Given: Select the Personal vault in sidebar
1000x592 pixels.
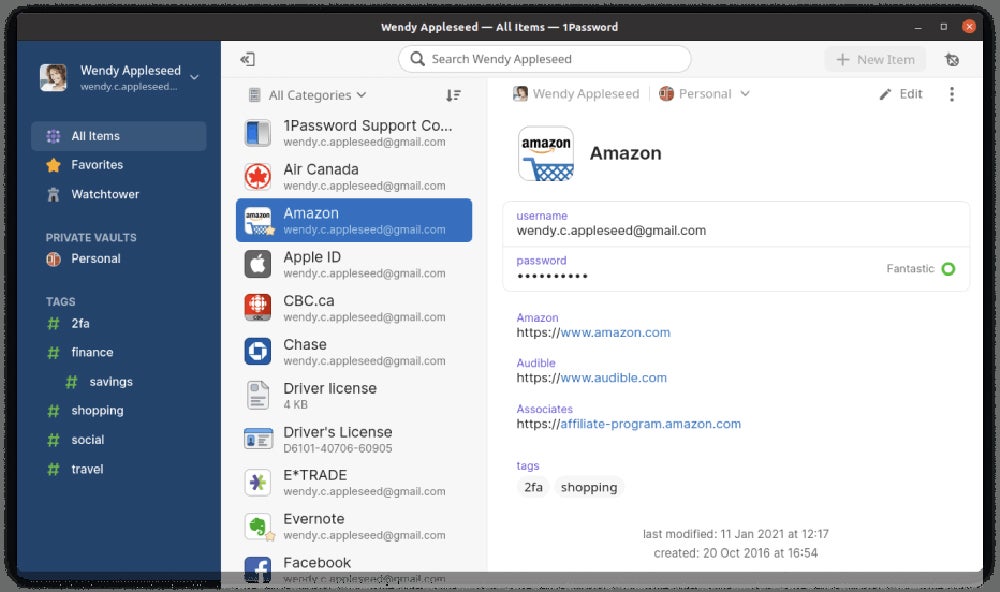Looking at the screenshot, I should [95, 258].
